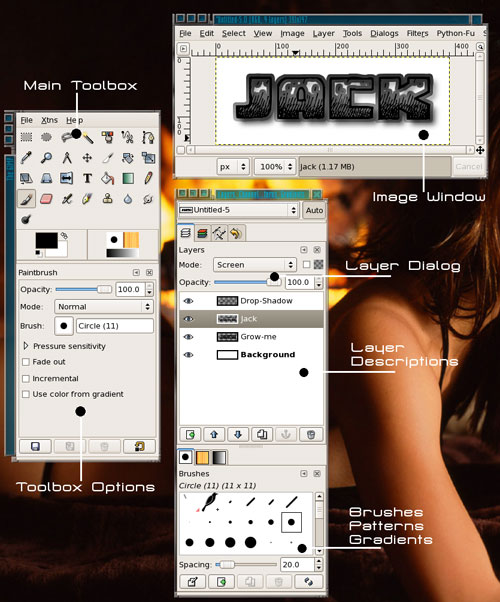Open the Layers panel tab menu arrow
The image size is (500, 602).
304,250
